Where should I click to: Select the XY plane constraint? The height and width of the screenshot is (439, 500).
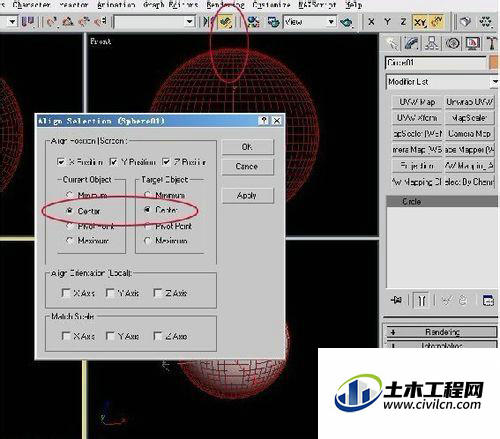click(420, 22)
